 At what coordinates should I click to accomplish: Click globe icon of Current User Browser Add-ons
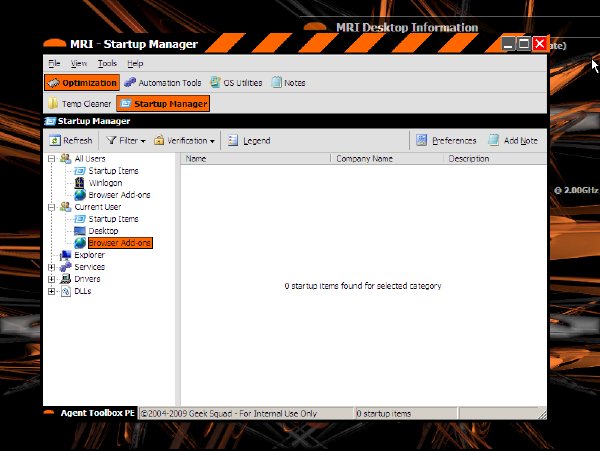click(x=80, y=243)
